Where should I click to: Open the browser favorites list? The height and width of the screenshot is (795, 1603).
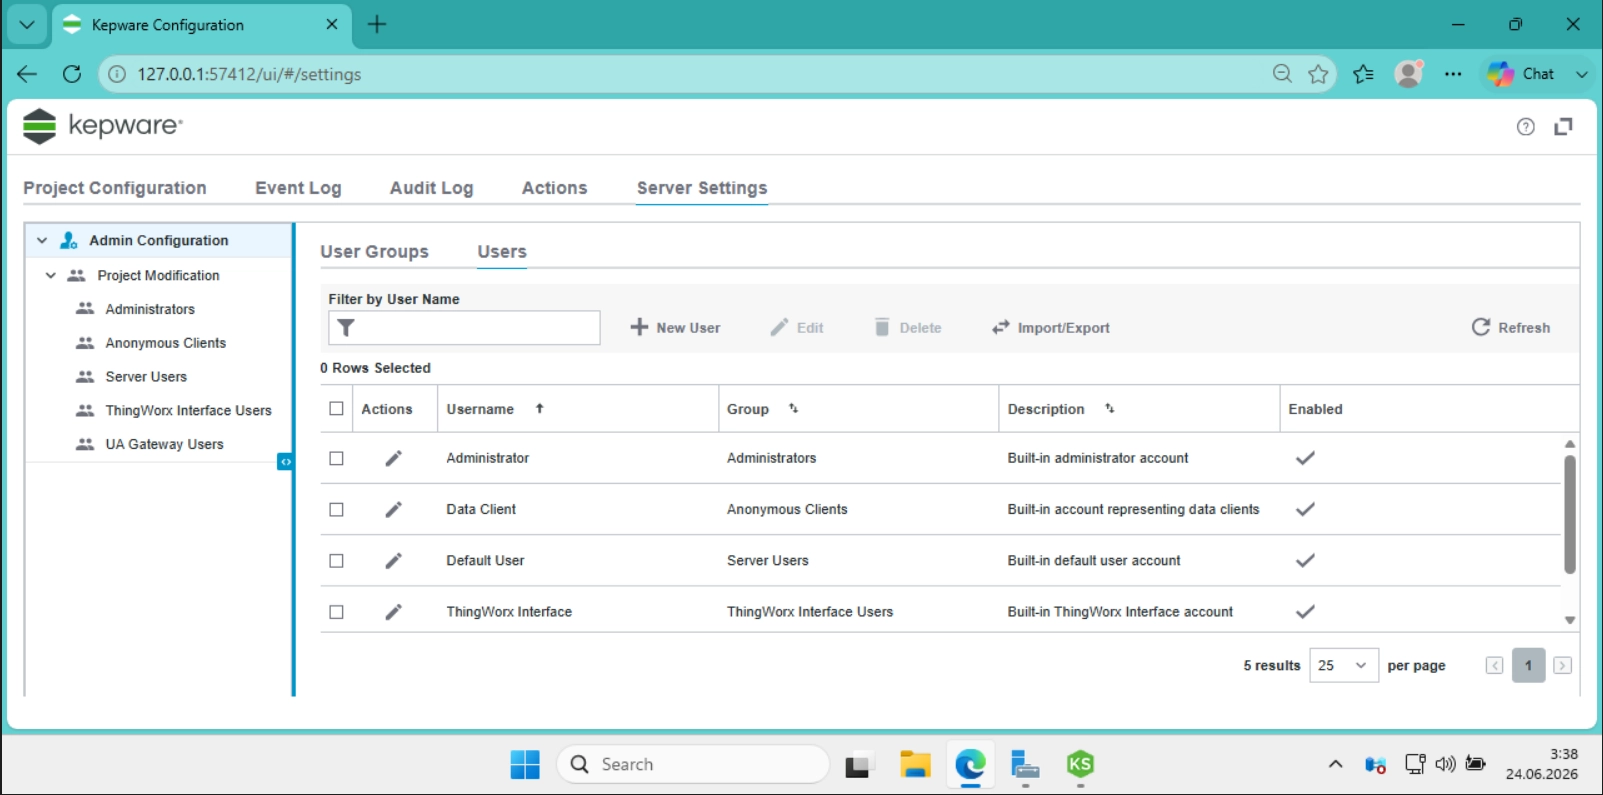(x=1363, y=74)
